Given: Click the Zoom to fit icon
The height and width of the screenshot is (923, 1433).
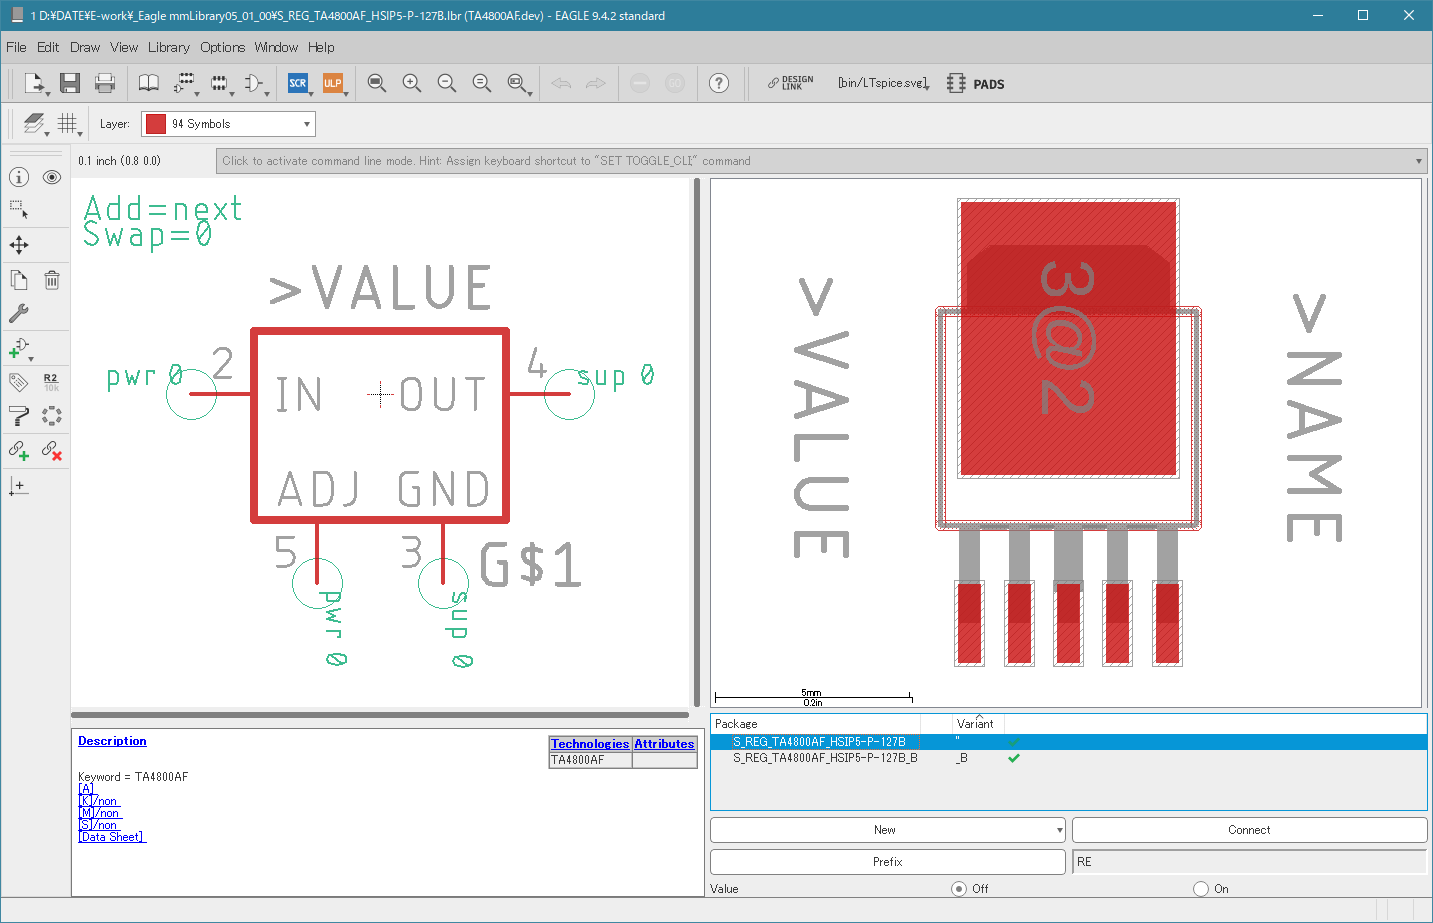Looking at the screenshot, I should 377,83.
